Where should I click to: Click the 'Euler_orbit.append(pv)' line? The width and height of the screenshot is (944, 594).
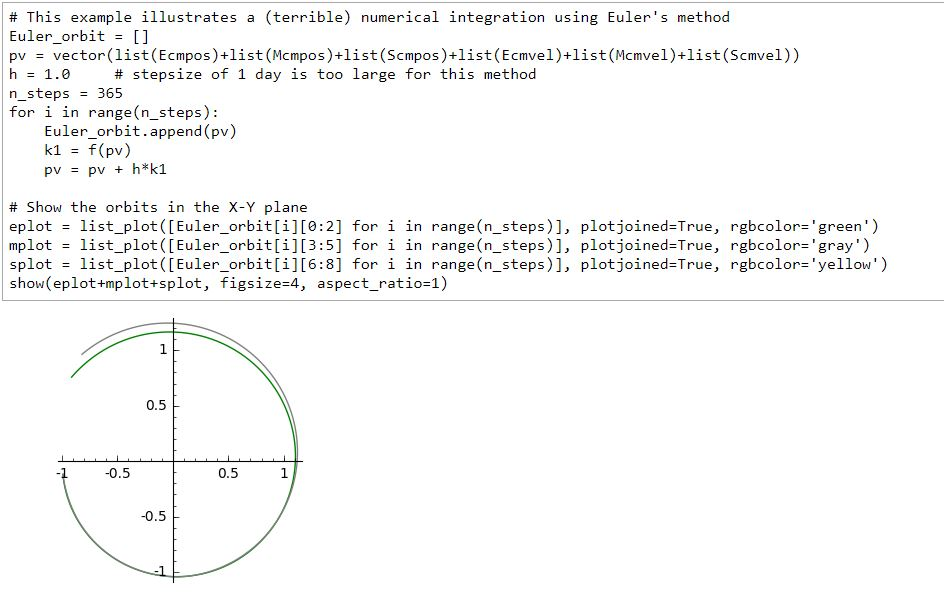140,131
